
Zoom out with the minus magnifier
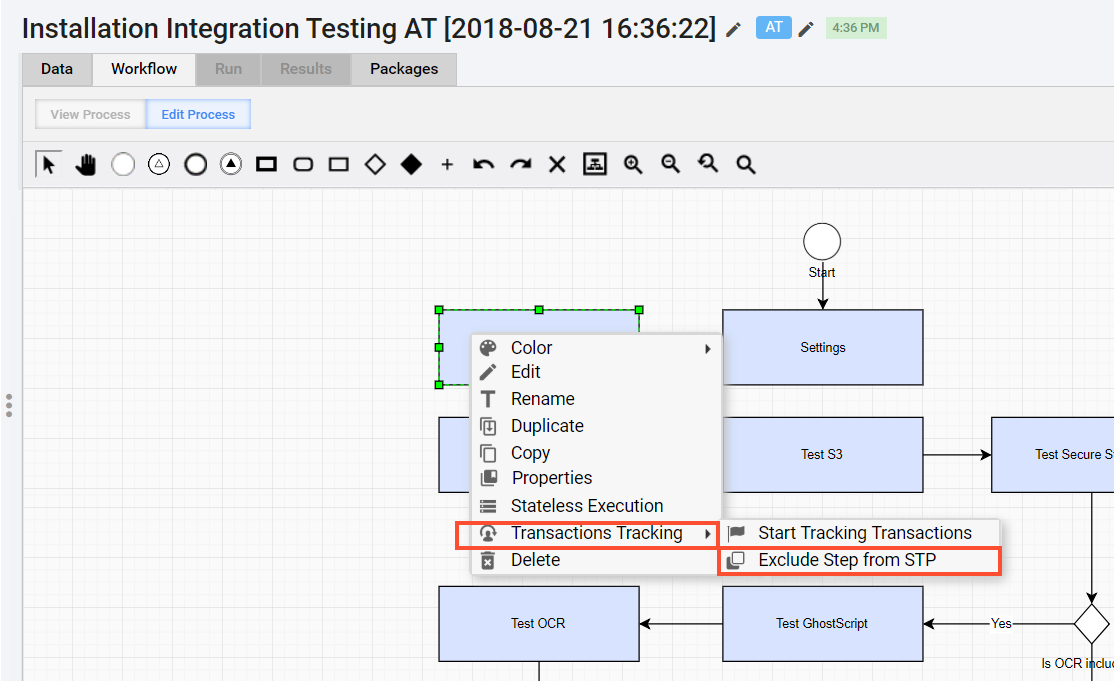[x=670, y=165]
